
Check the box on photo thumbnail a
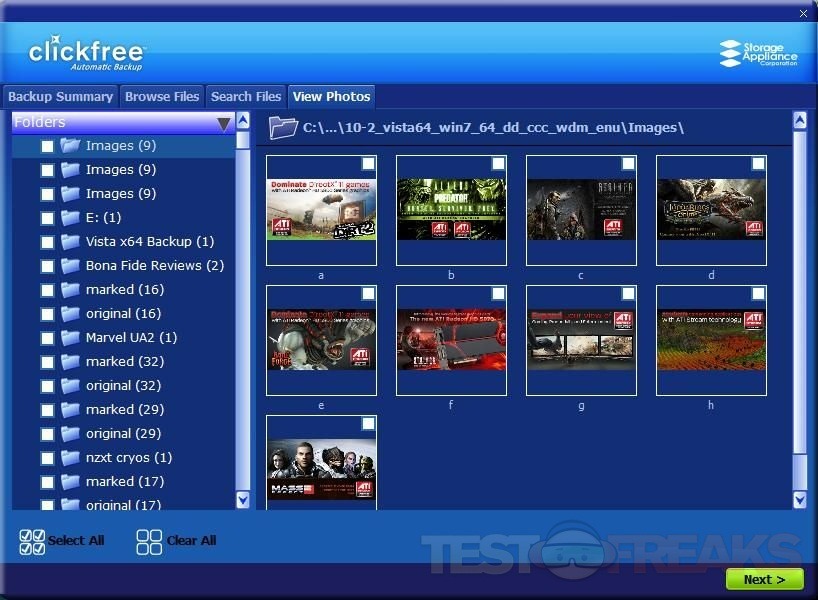pyautogui.click(x=368, y=163)
